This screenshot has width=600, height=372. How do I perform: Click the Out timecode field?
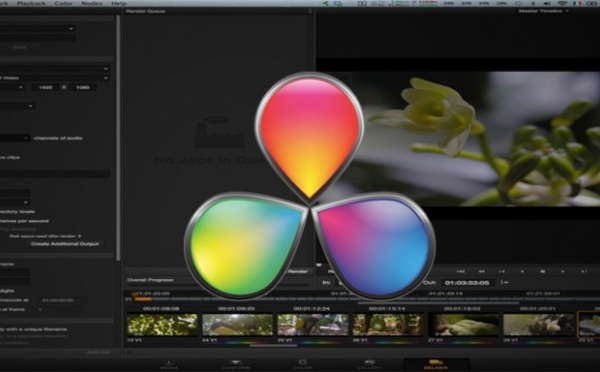(x=467, y=282)
